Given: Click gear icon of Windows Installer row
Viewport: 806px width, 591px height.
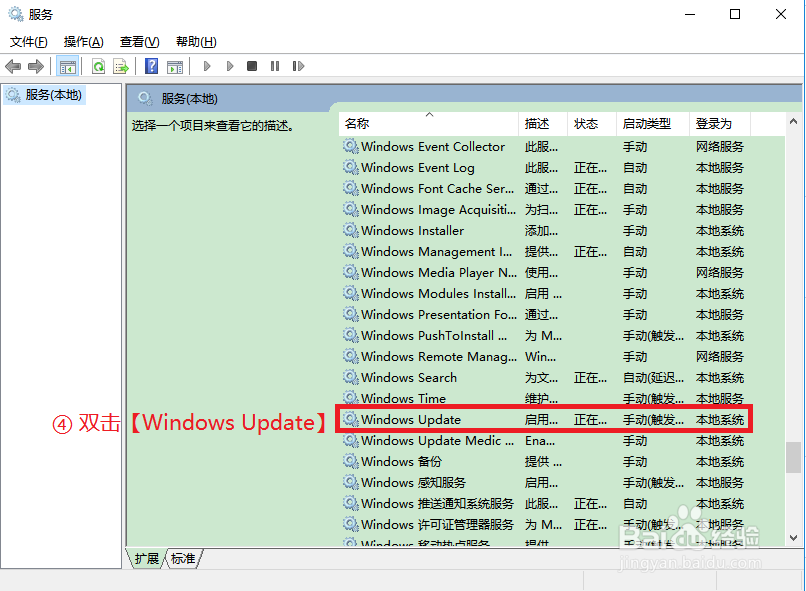Looking at the screenshot, I should (x=351, y=230).
